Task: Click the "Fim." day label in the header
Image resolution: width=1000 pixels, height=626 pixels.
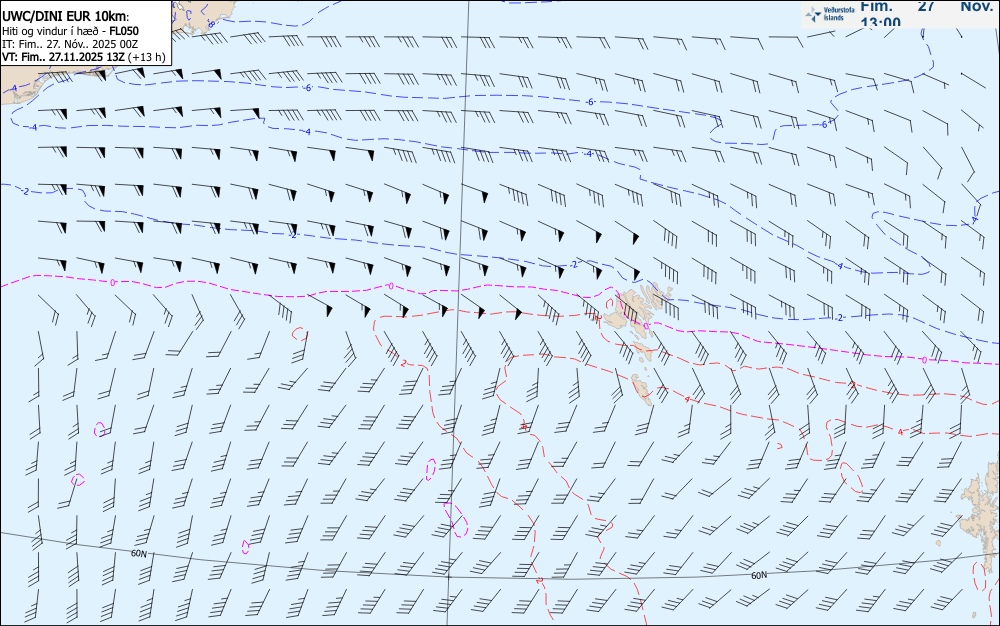Action: 876,6
